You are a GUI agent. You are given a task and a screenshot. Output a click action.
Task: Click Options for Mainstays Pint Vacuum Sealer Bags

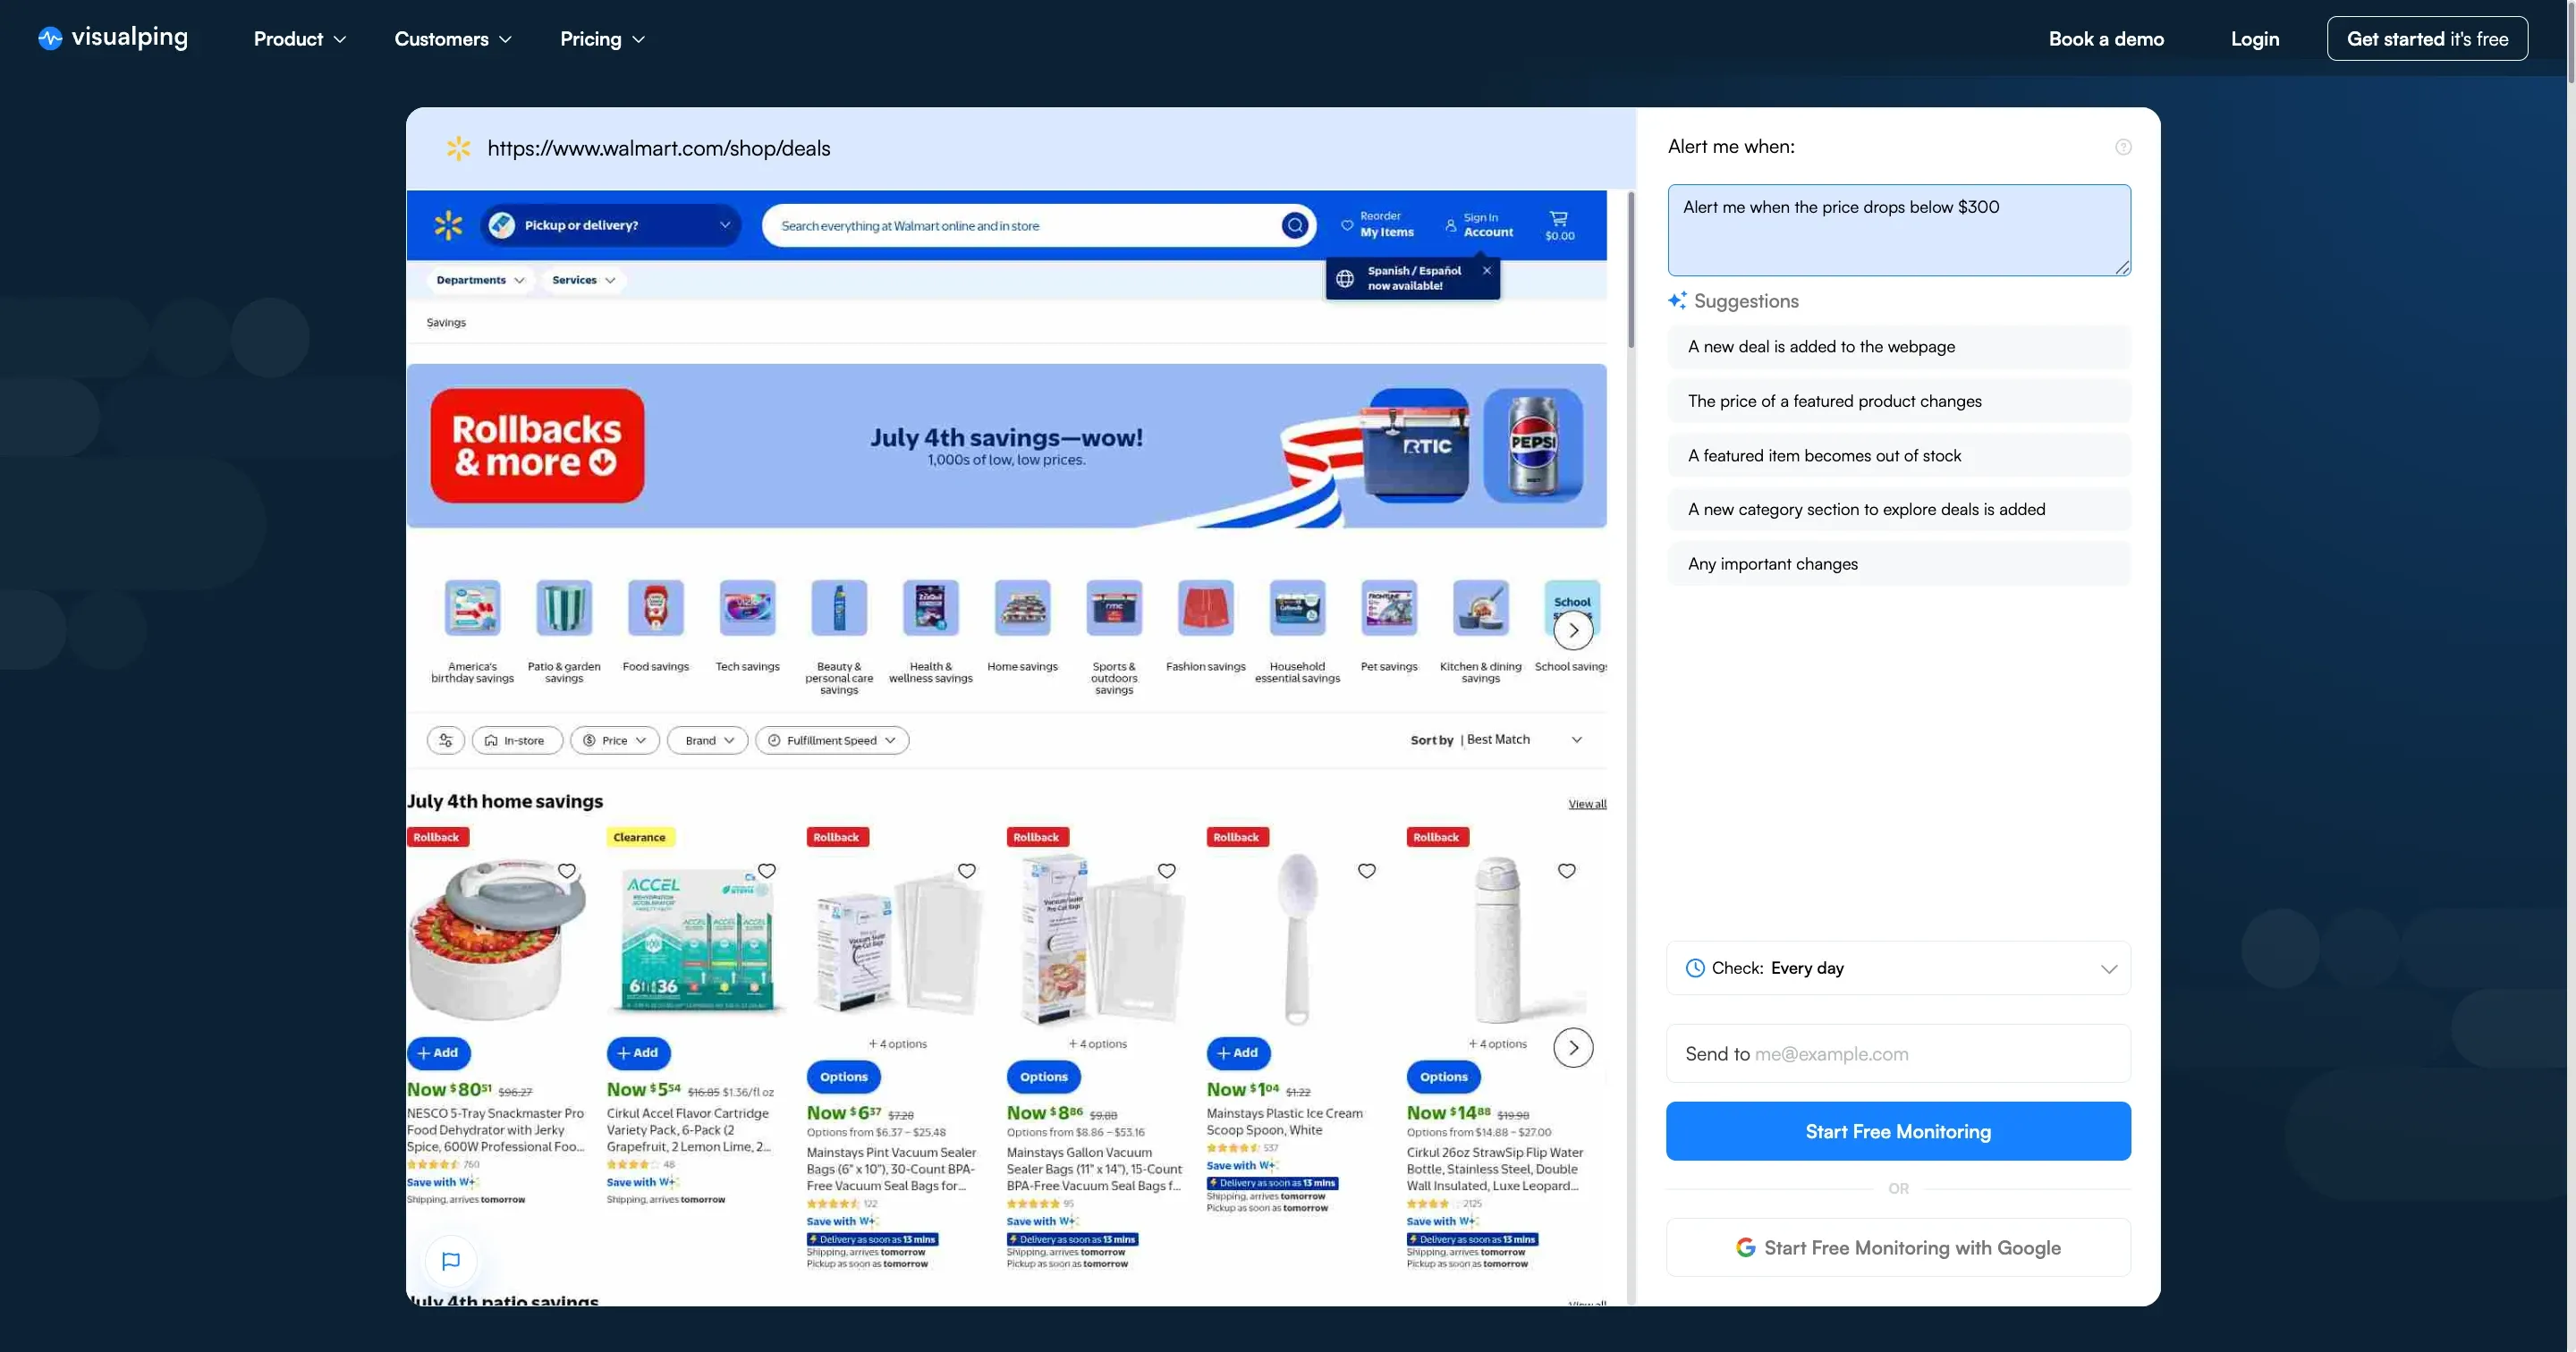844,1076
